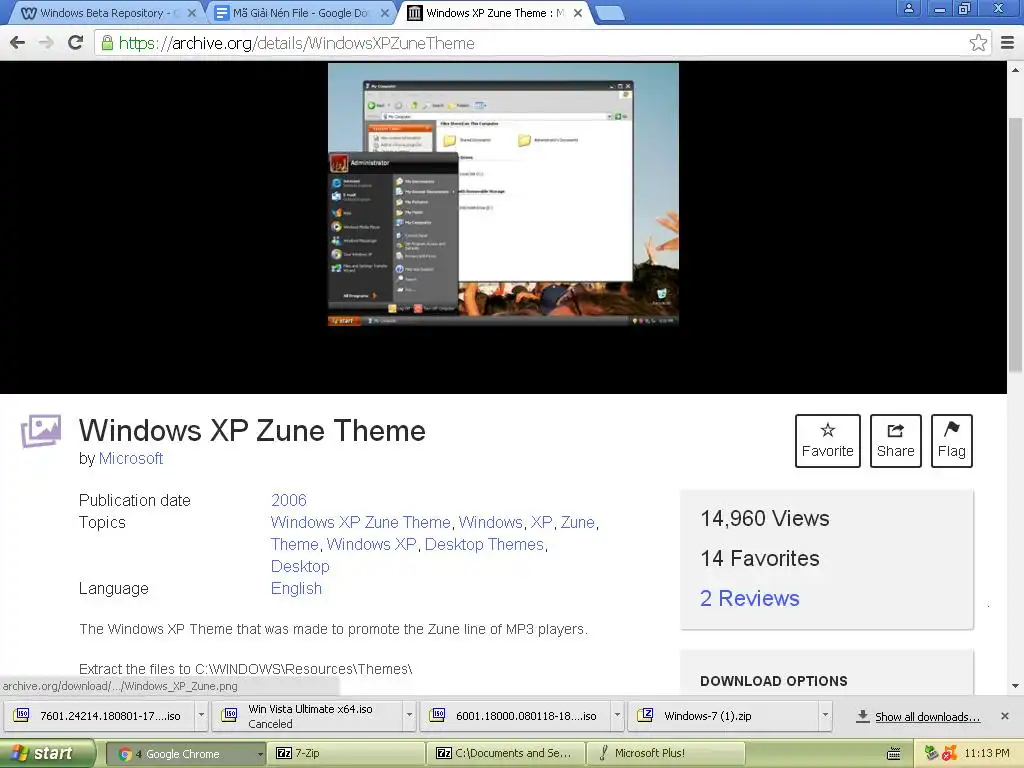Open the Desktop Themes topic link
1024x768 pixels.
[x=484, y=545]
